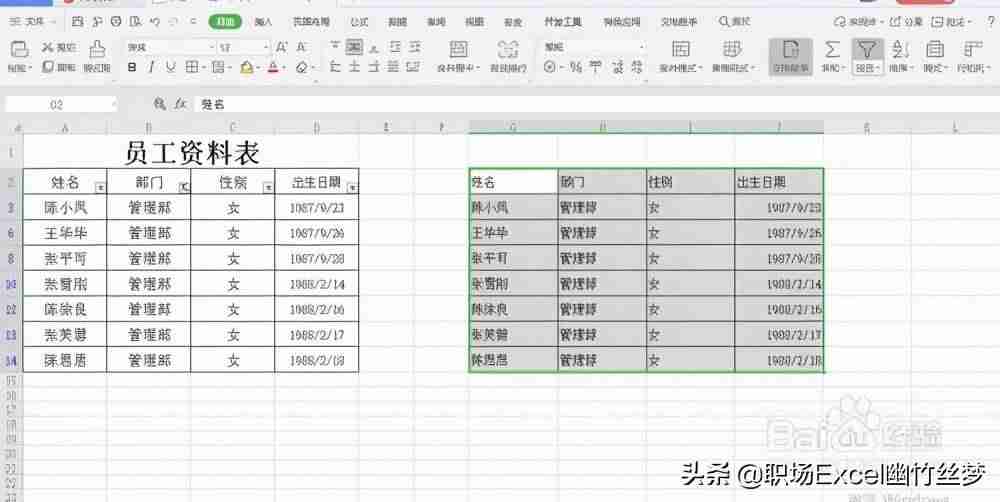Screen dimensions: 1000x502
Task: Expand the Name Box dropdown arrow
Action: coord(114,105)
